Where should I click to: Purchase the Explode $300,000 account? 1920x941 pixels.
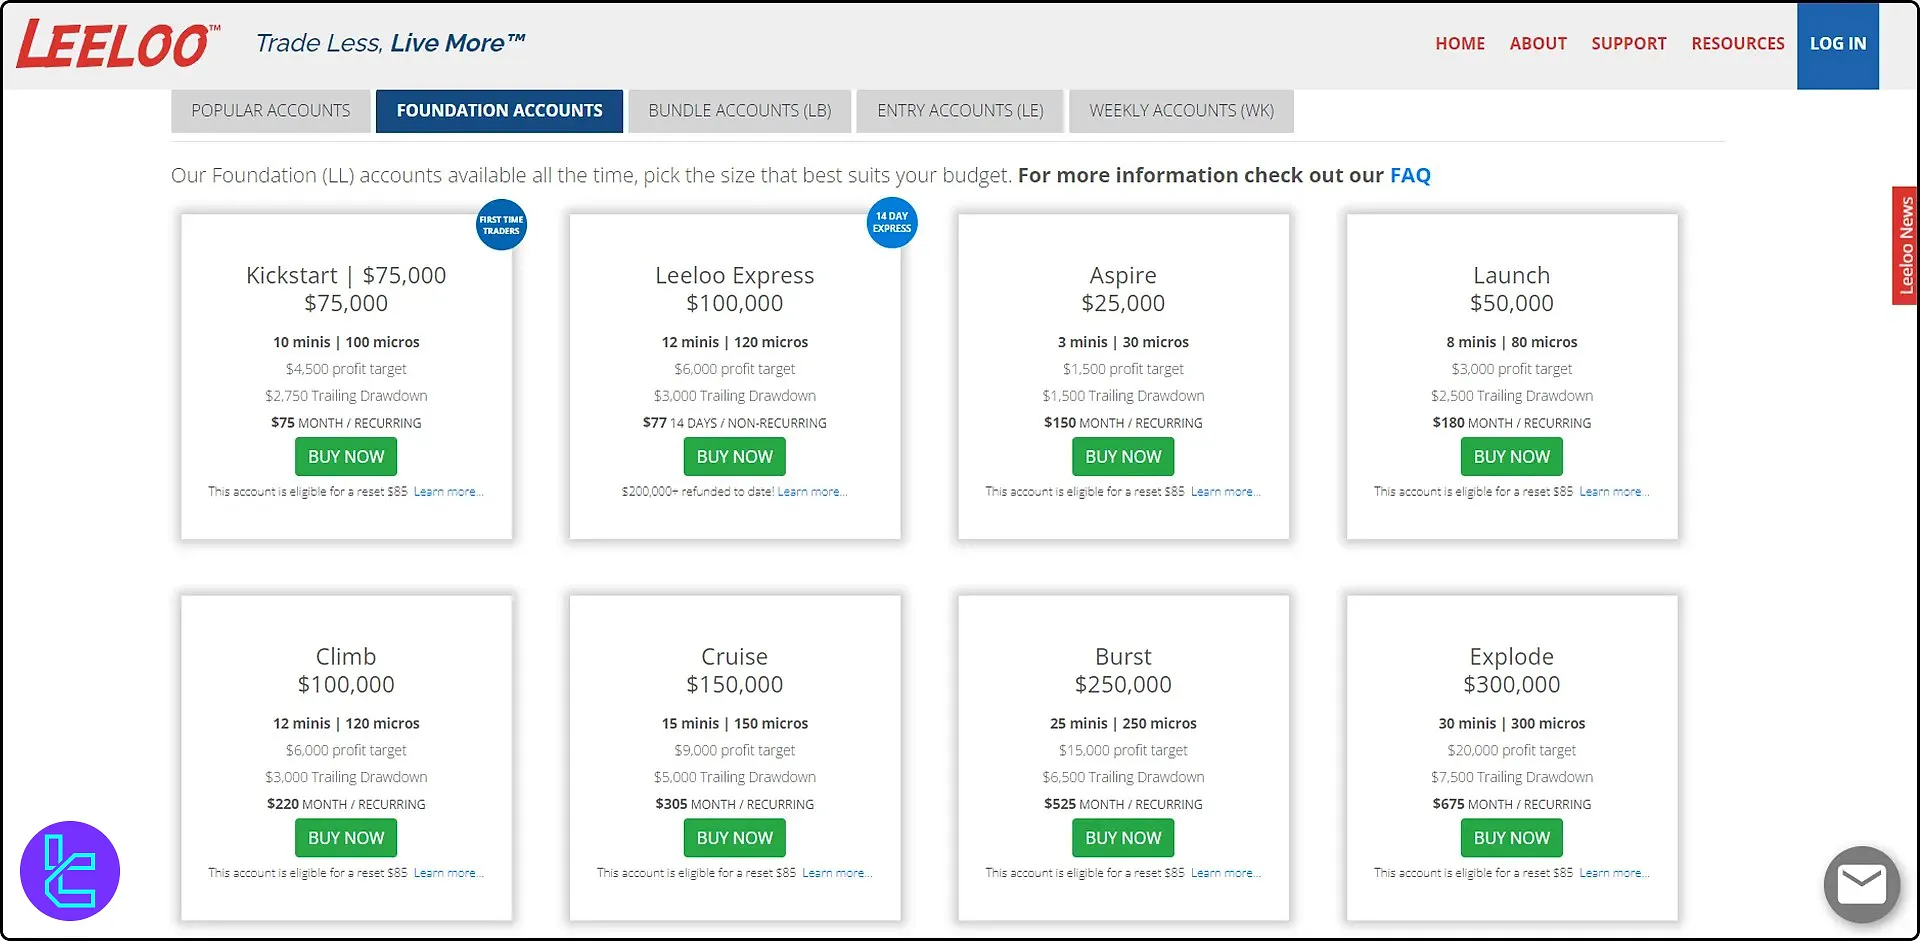click(x=1511, y=838)
